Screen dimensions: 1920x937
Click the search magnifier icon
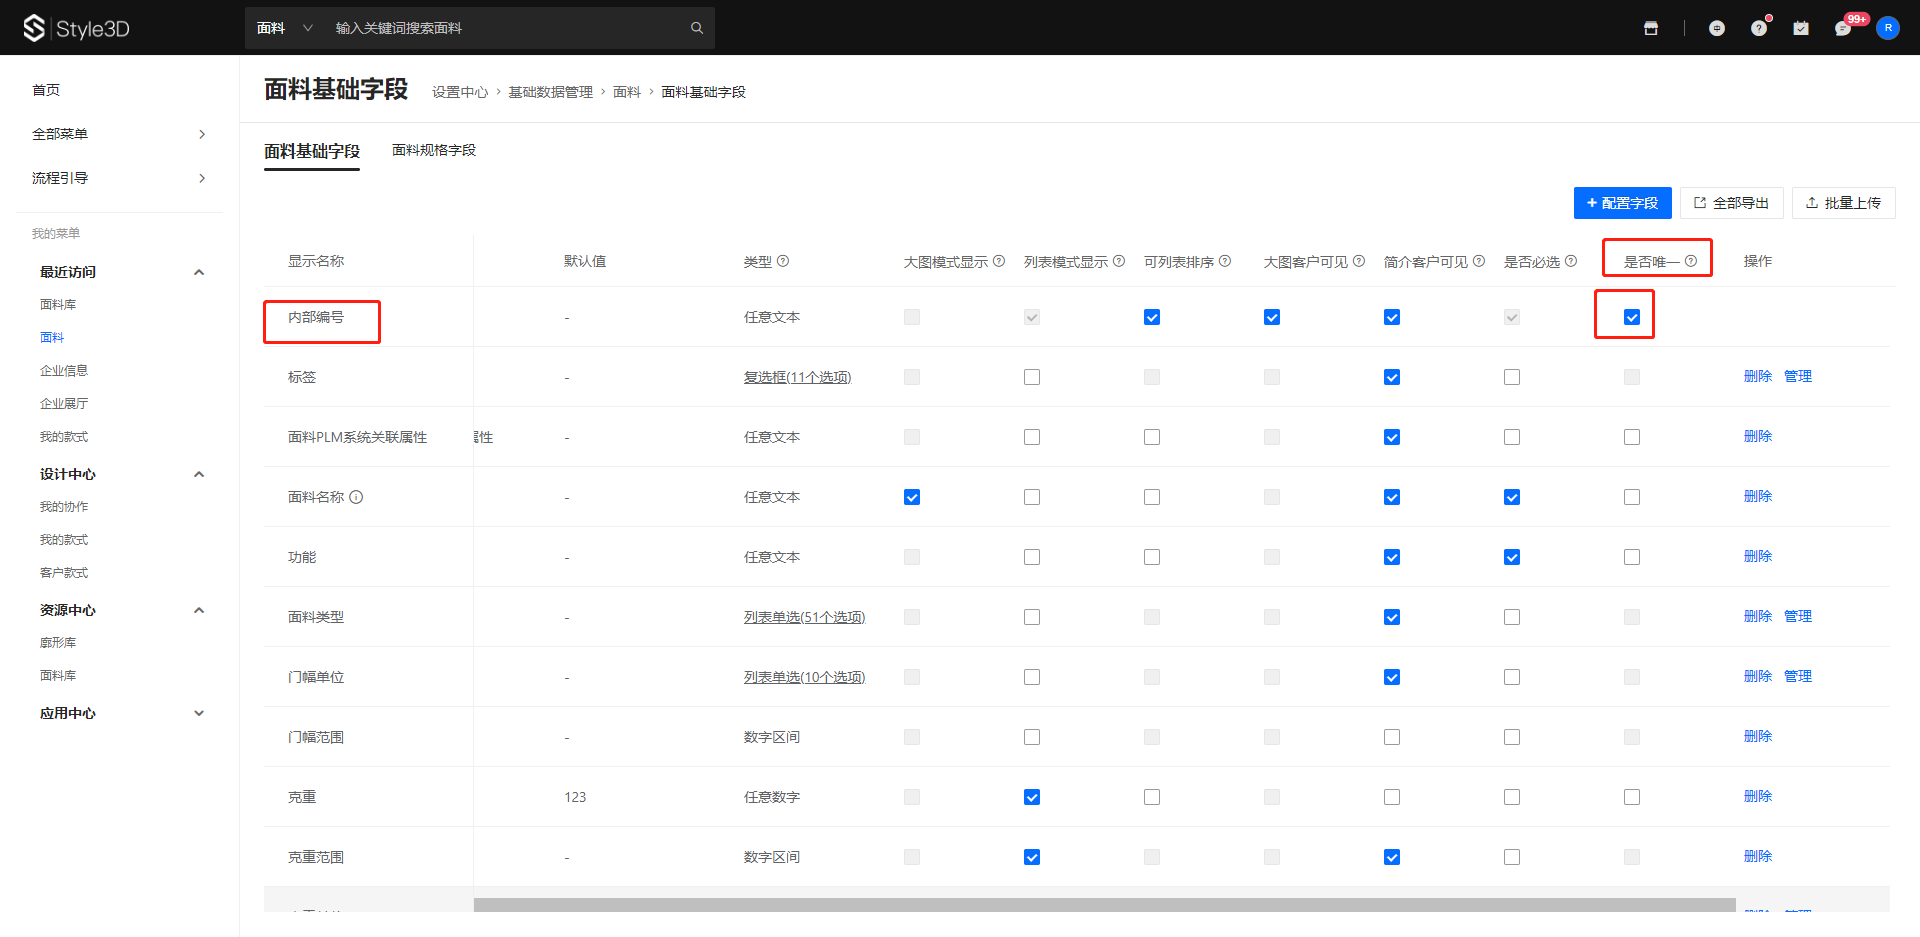697,28
